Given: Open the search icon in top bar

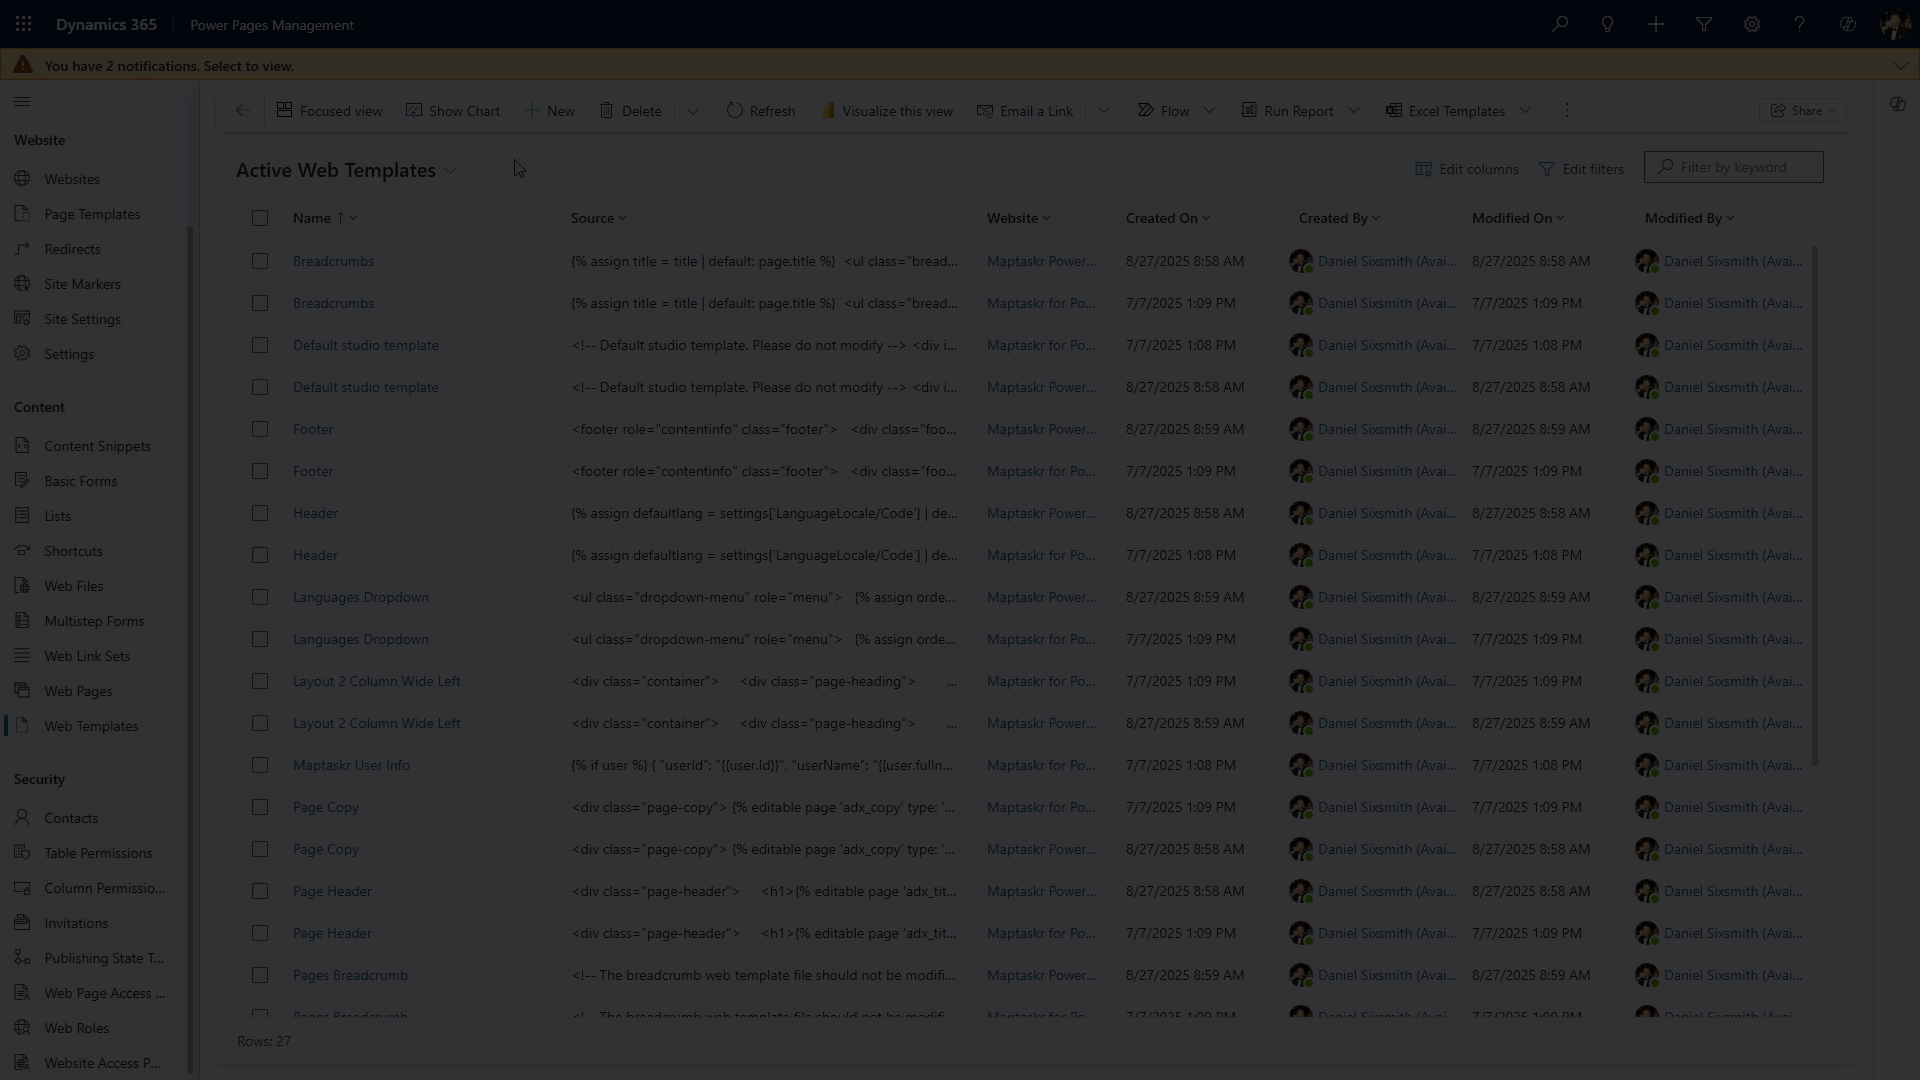Looking at the screenshot, I should tap(1560, 24).
